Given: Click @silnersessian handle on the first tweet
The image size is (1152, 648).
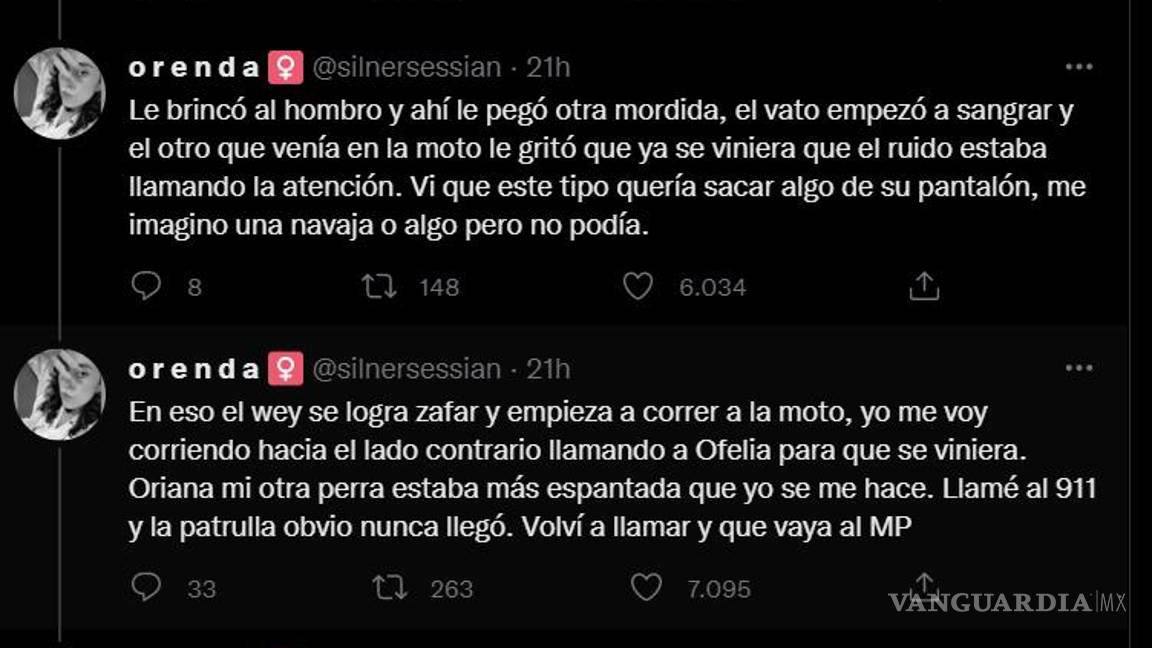Looking at the screenshot, I should pyautogui.click(x=406, y=67).
